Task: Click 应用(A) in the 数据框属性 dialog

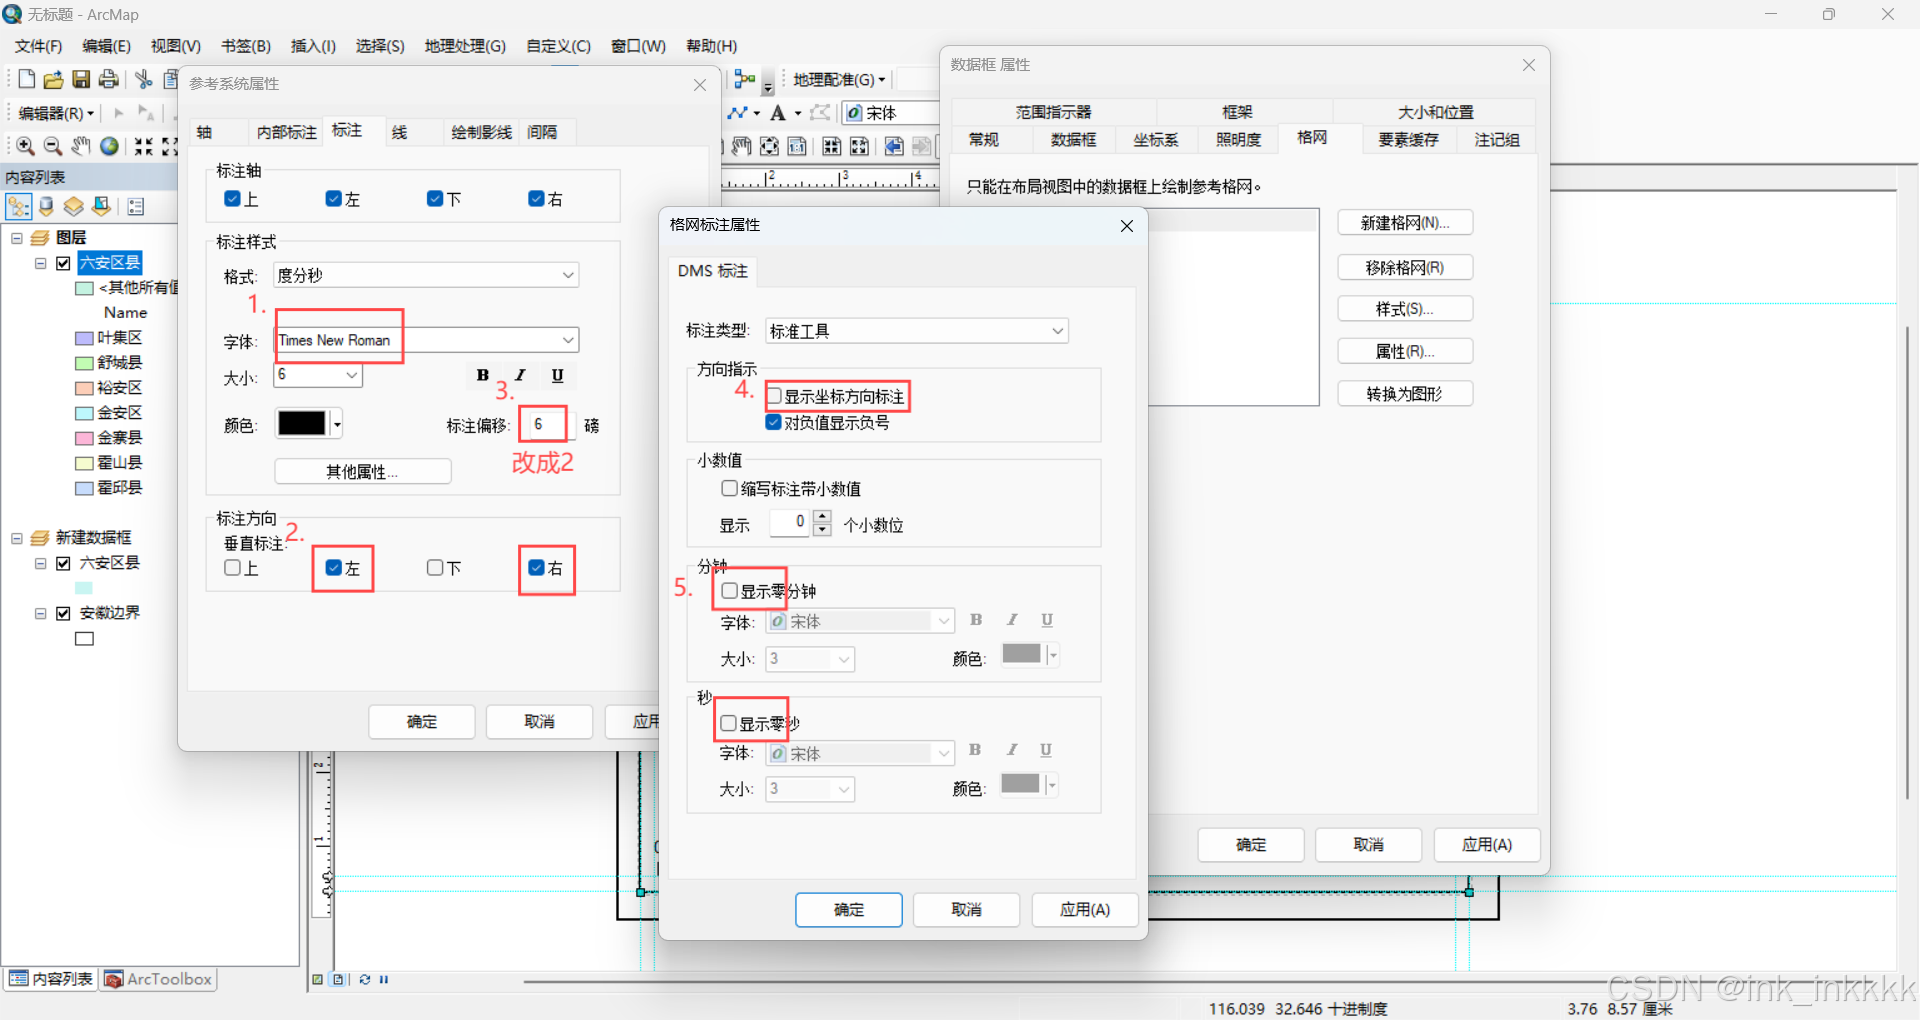Action: pos(1487,845)
